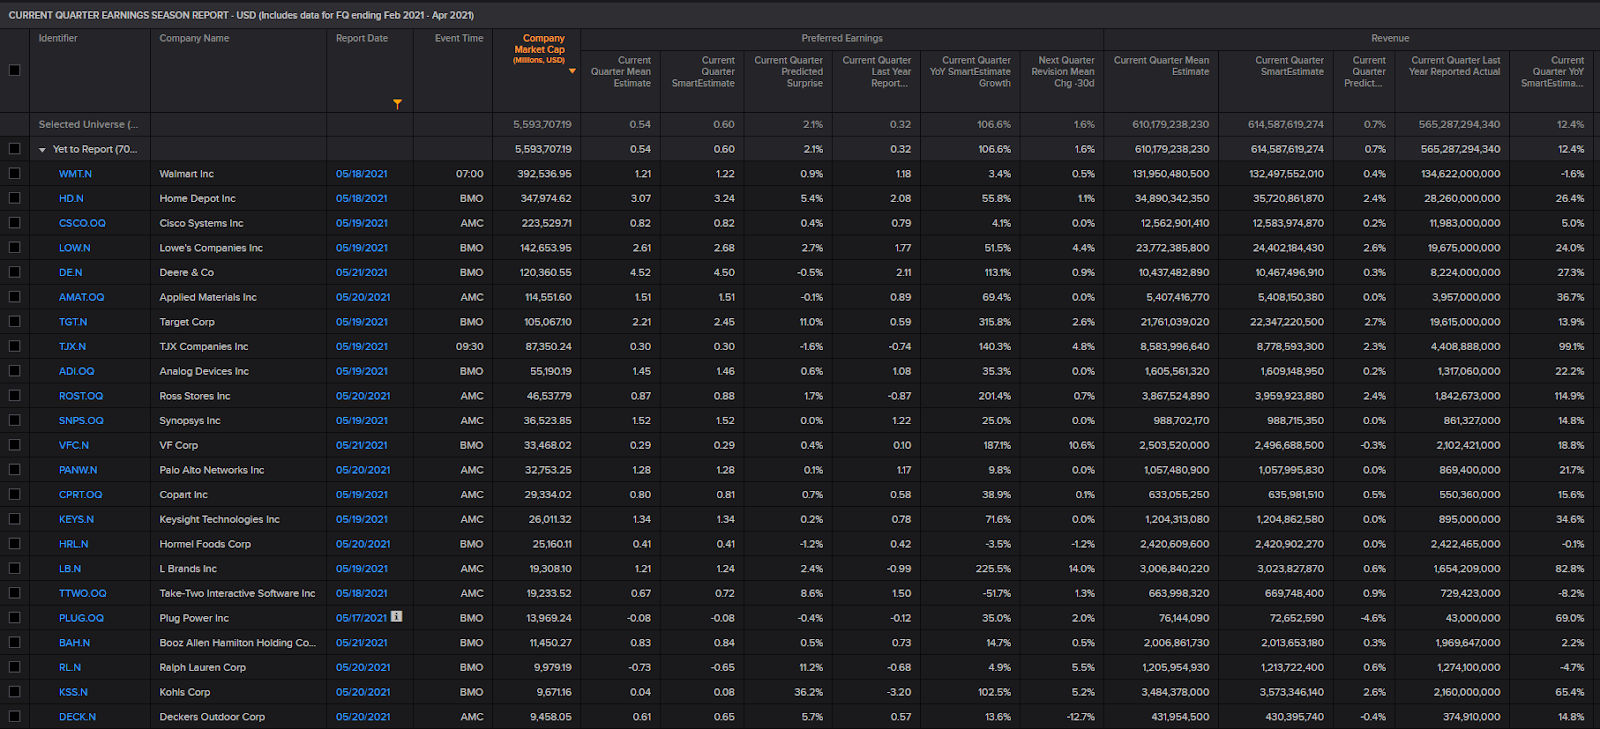Click Plug Power's 05/17/2021 report date
The image size is (1600, 729).
click(x=361, y=618)
